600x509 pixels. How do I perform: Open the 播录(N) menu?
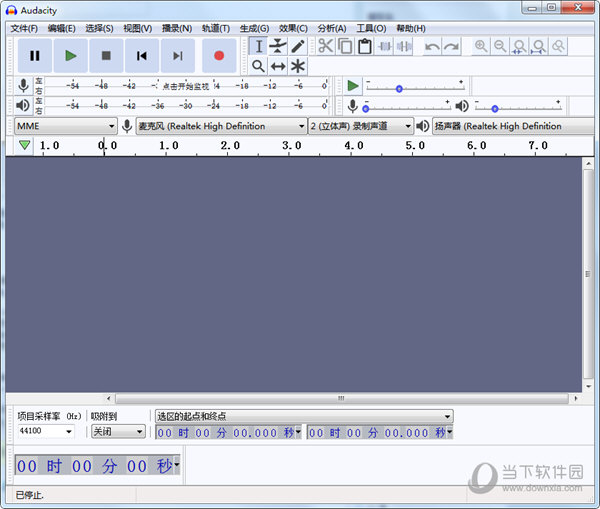coord(177,28)
